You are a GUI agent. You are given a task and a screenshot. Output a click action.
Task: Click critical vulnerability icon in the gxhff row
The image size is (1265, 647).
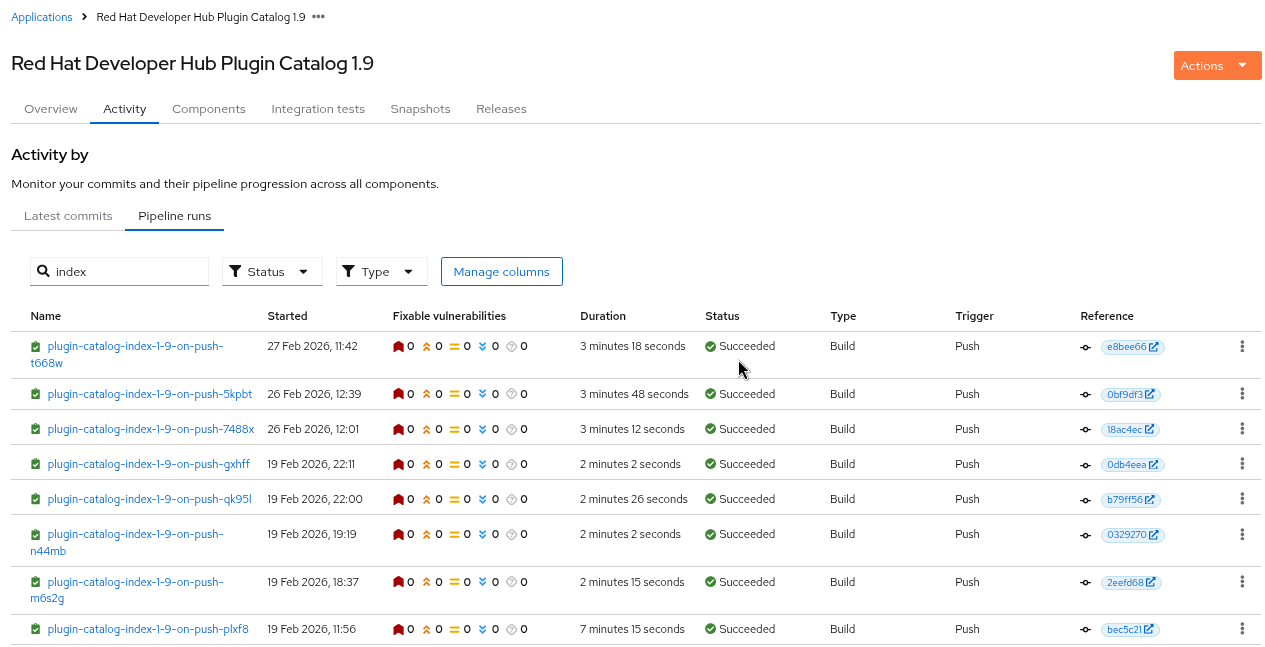coord(398,465)
